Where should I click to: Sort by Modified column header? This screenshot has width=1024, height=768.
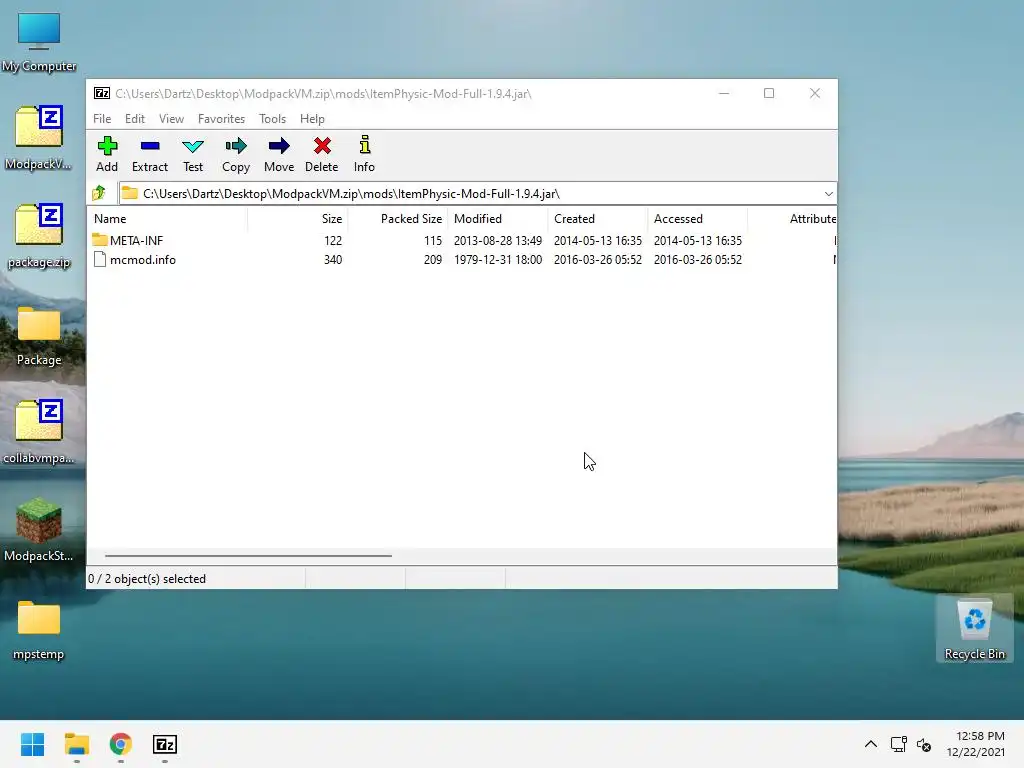pyautogui.click(x=498, y=219)
